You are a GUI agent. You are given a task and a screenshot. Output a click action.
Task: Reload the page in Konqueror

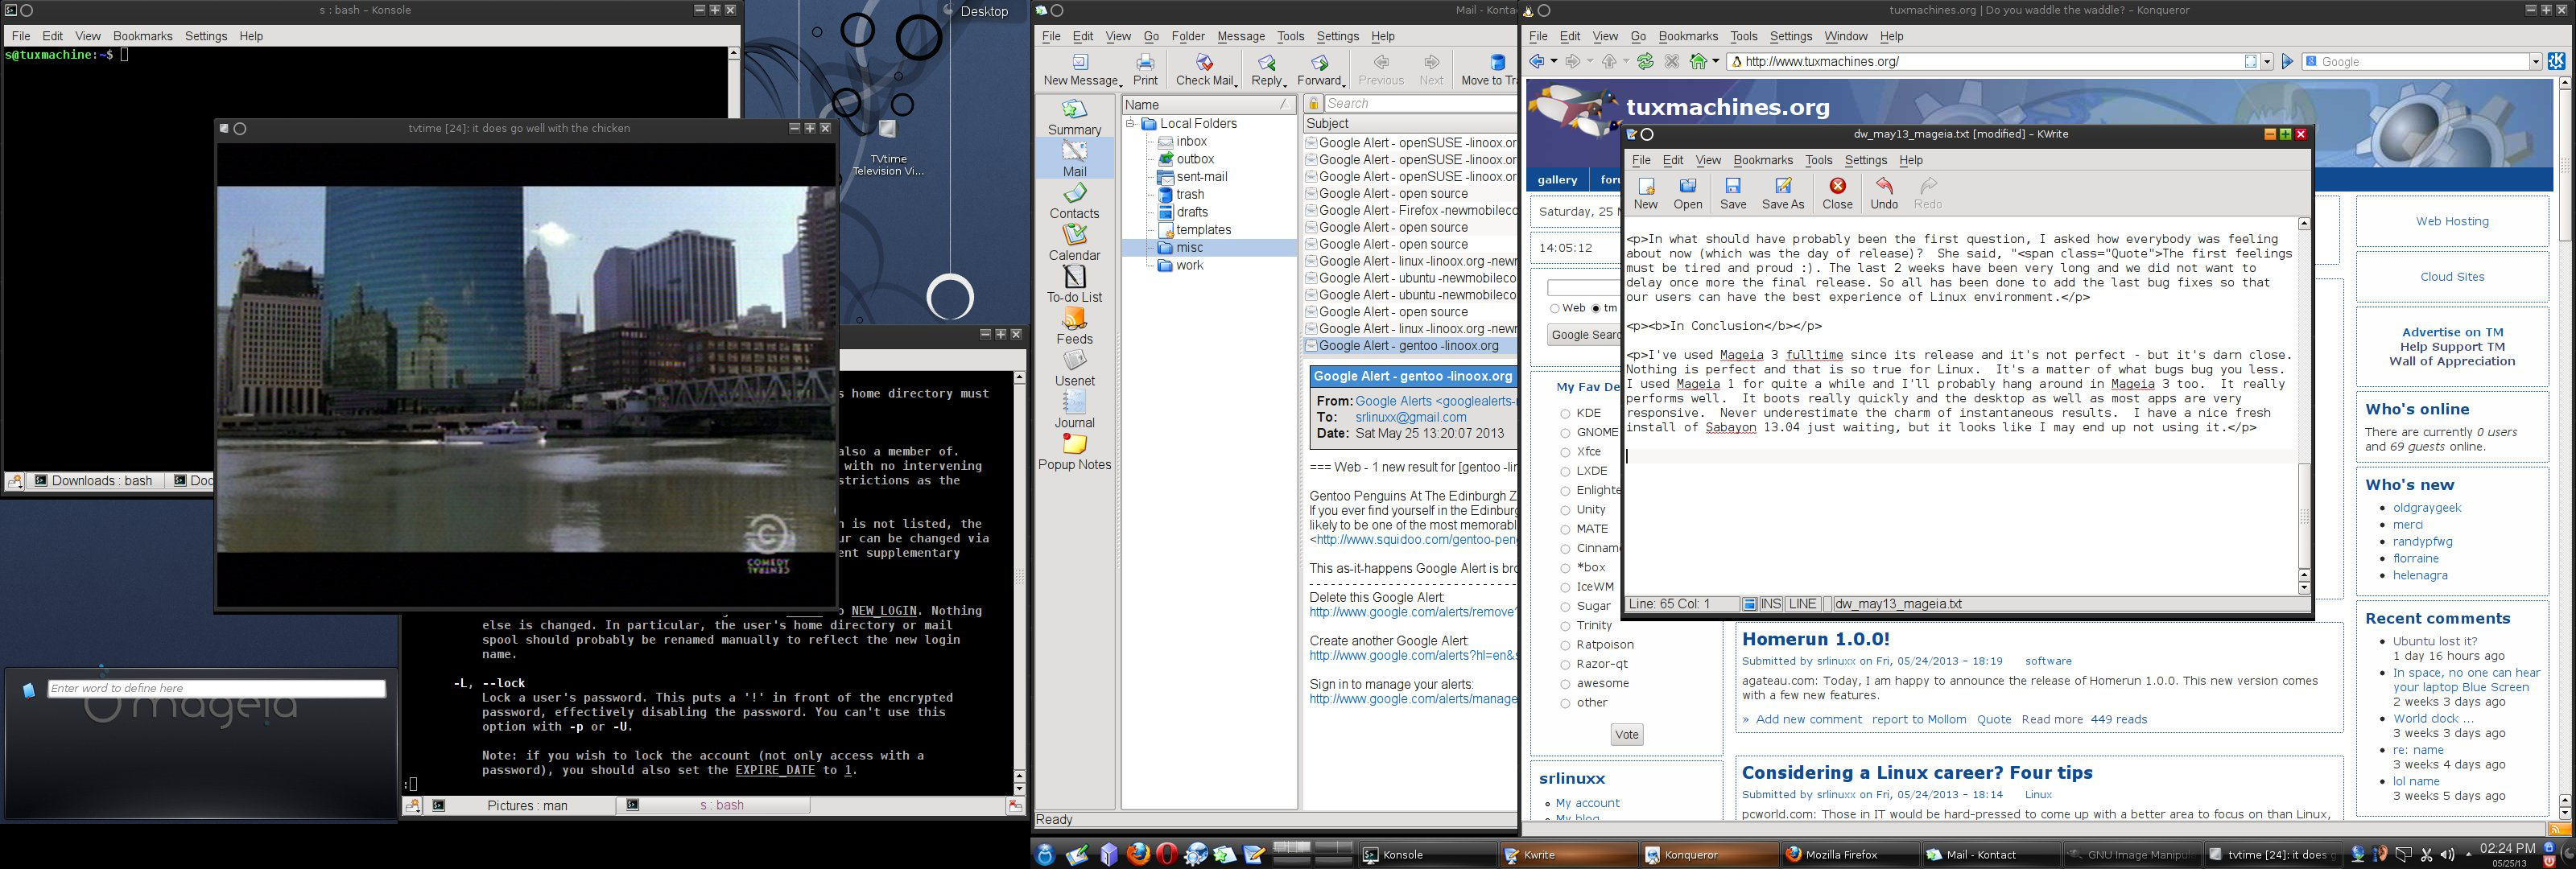tap(1645, 62)
